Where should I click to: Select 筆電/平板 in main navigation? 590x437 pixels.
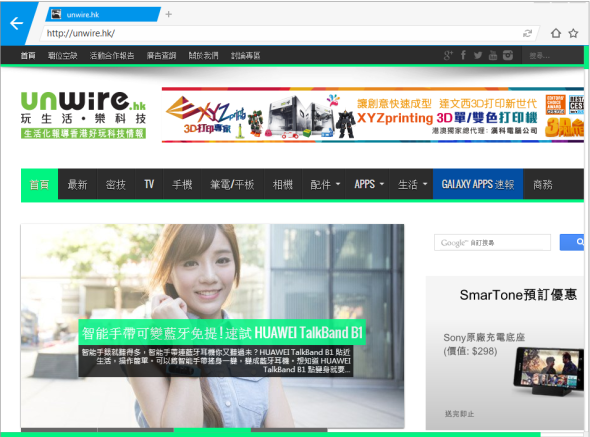tap(233, 184)
